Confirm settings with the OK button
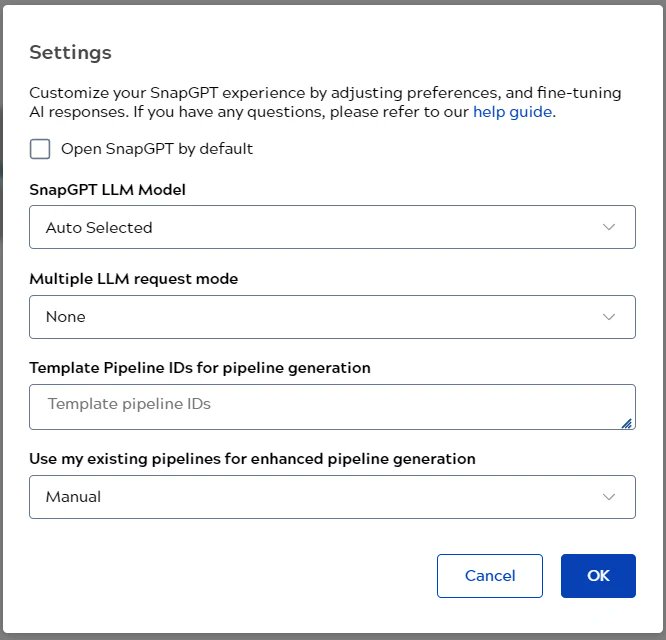Screen dimensions: 666x640 pyautogui.click(x=598, y=576)
